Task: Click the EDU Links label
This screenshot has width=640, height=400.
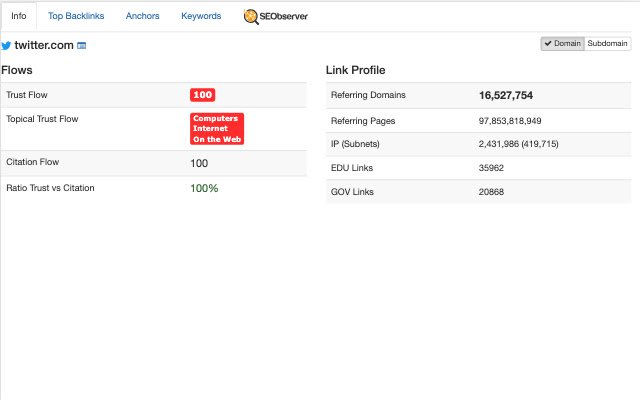Action: click(x=352, y=168)
